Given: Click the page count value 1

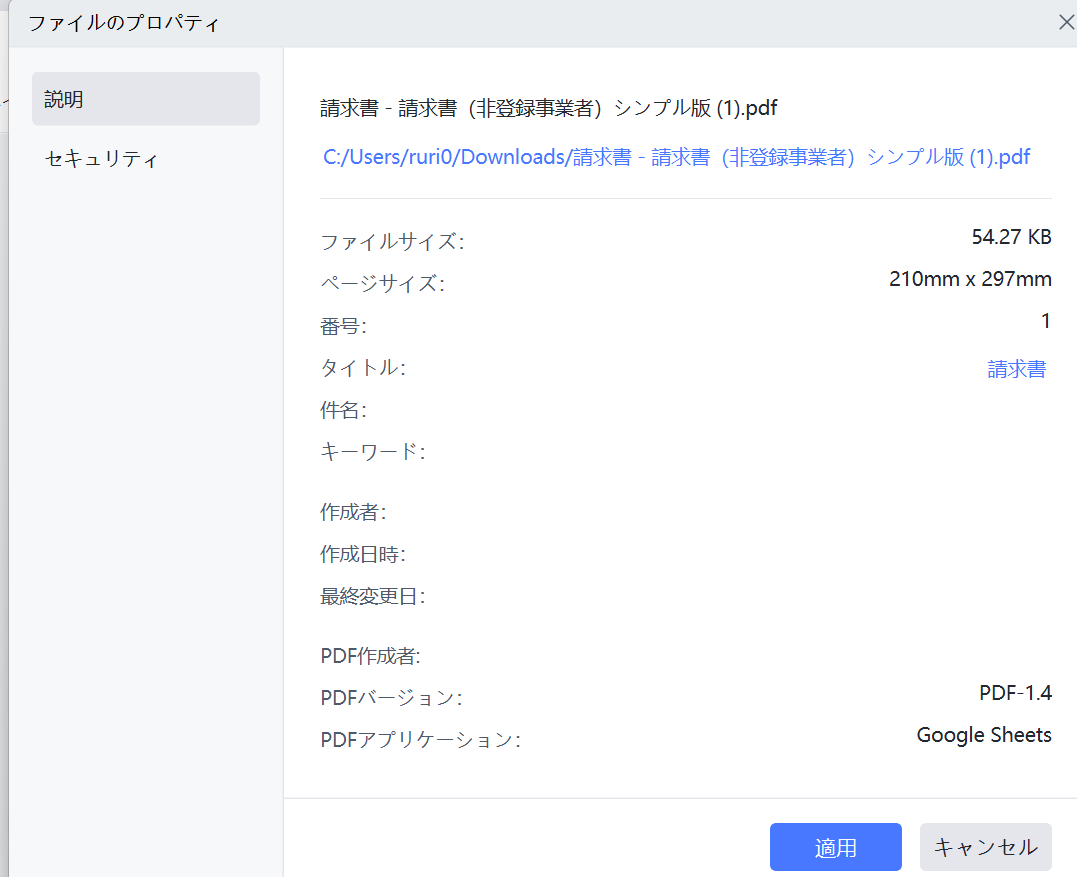Looking at the screenshot, I should pos(1045,321).
